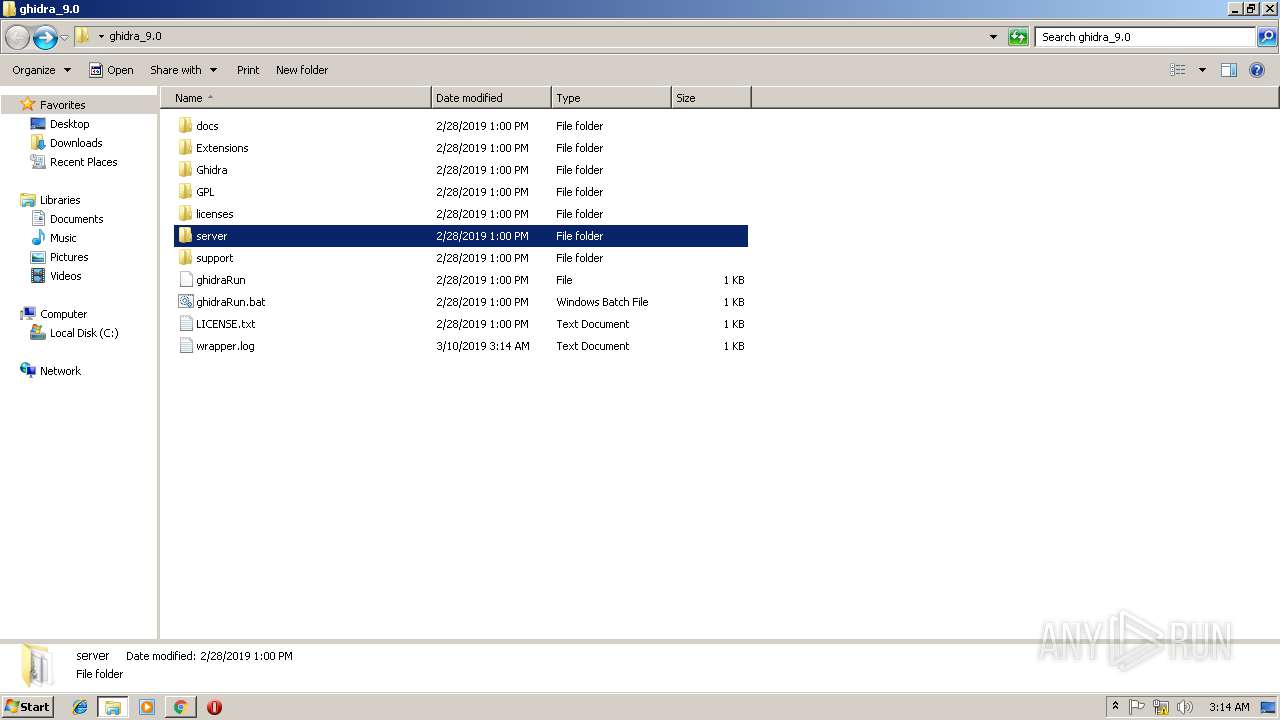The height and width of the screenshot is (720, 1280).
Task: Open Local Disk (C:)
Action: click(x=84, y=333)
